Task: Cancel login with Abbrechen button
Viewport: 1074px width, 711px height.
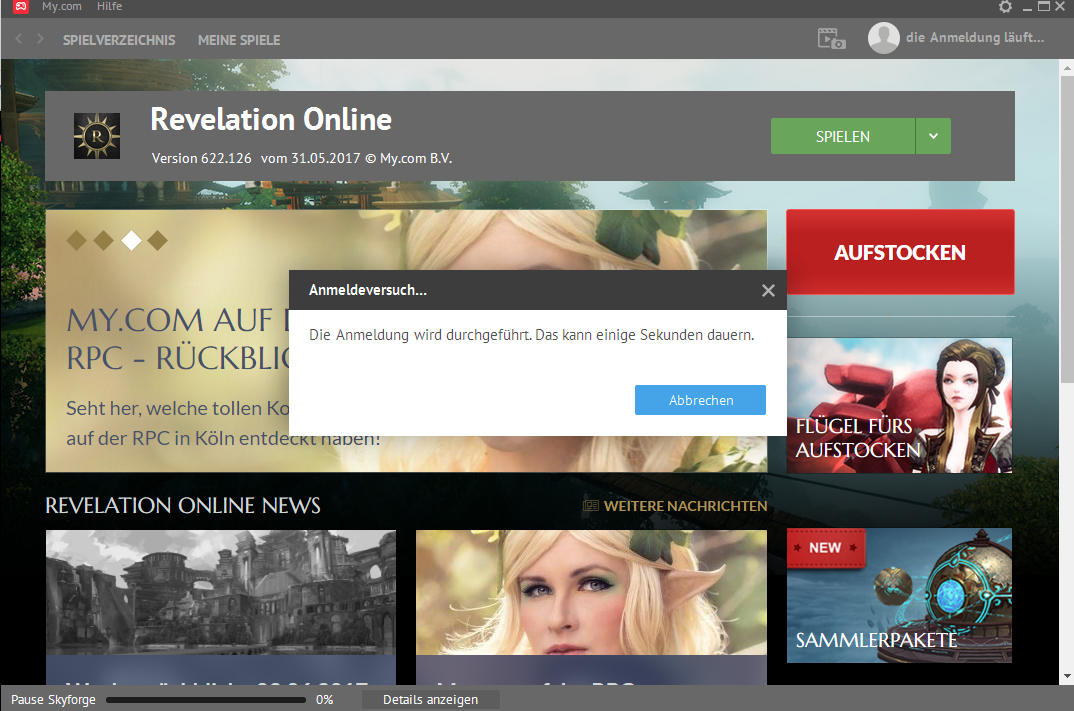Action: tap(700, 400)
